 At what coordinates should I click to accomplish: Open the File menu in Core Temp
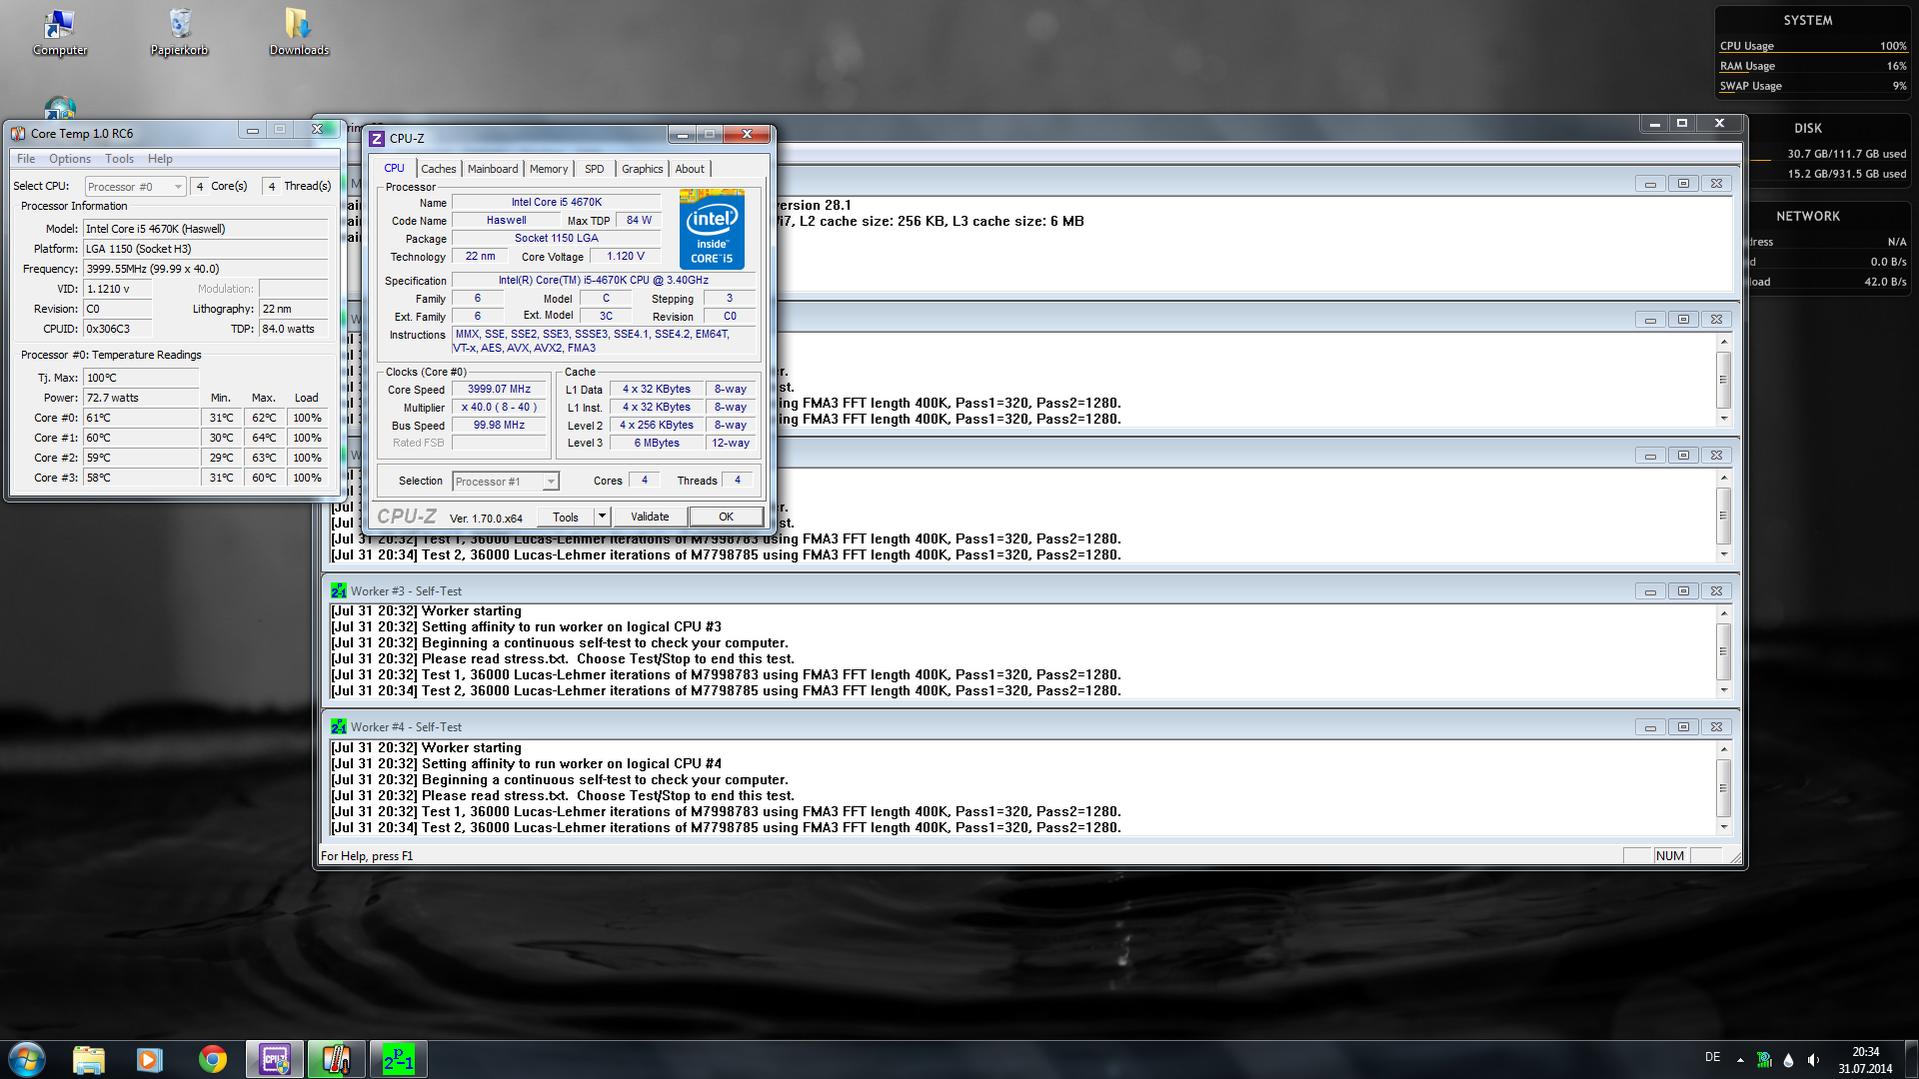click(26, 159)
